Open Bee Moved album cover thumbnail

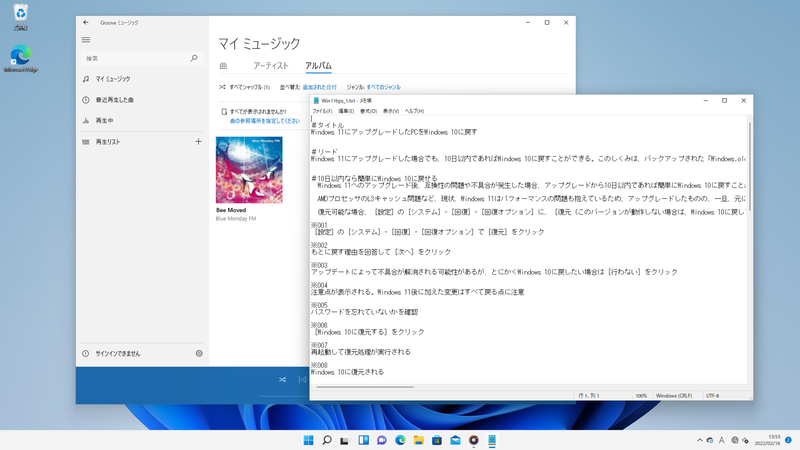pos(249,170)
